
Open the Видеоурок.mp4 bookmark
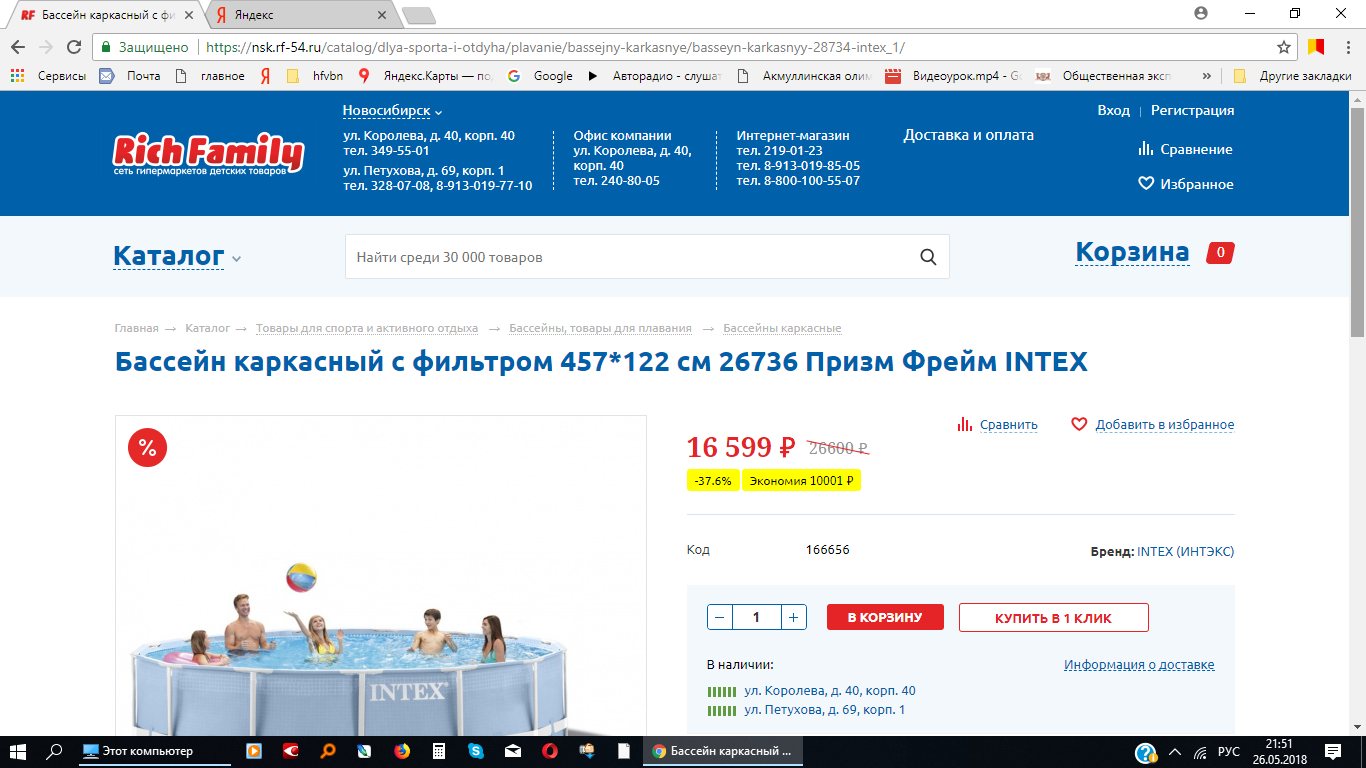[954, 75]
